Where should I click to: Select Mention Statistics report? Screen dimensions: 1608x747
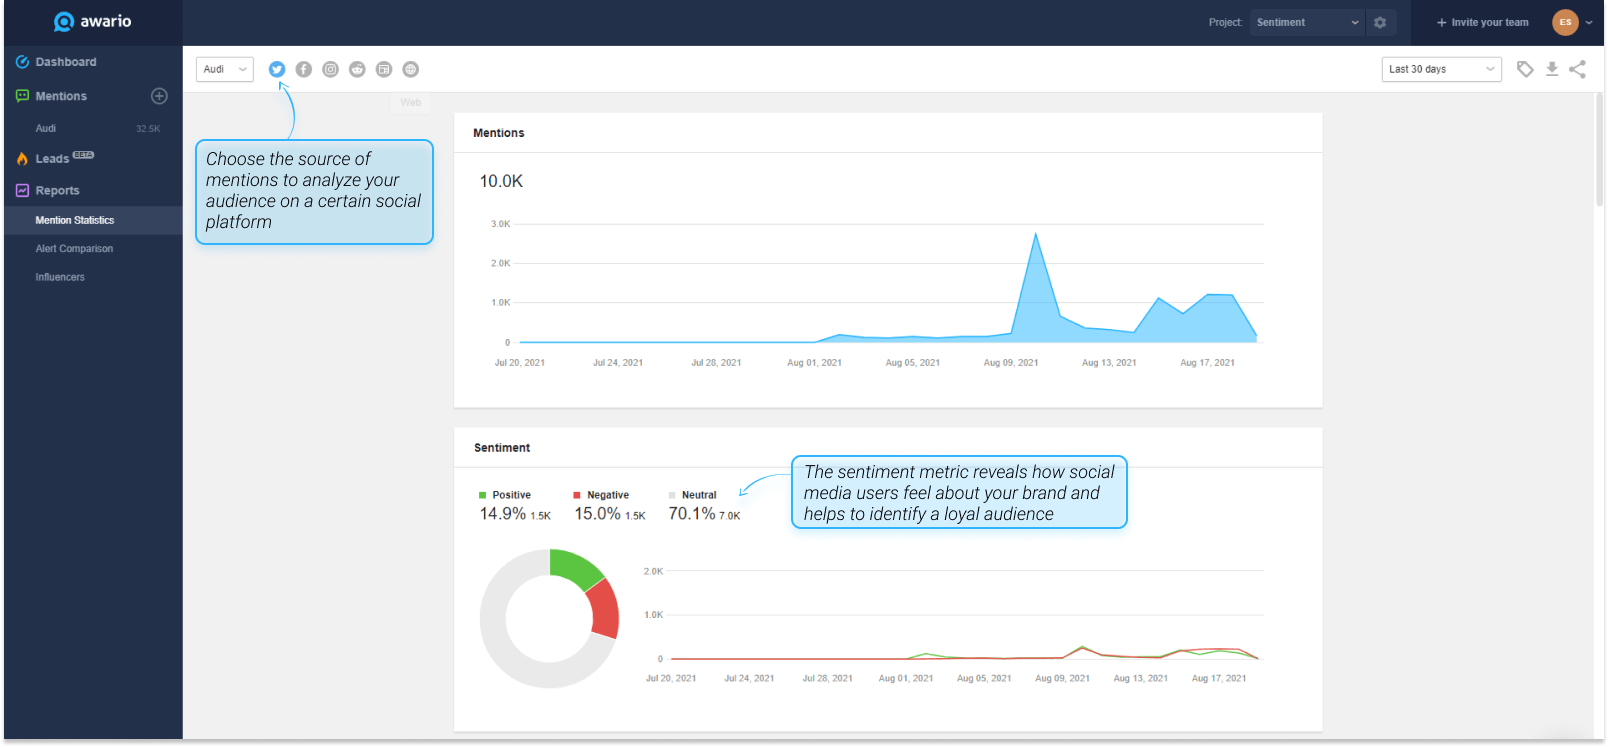pos(93,220)
